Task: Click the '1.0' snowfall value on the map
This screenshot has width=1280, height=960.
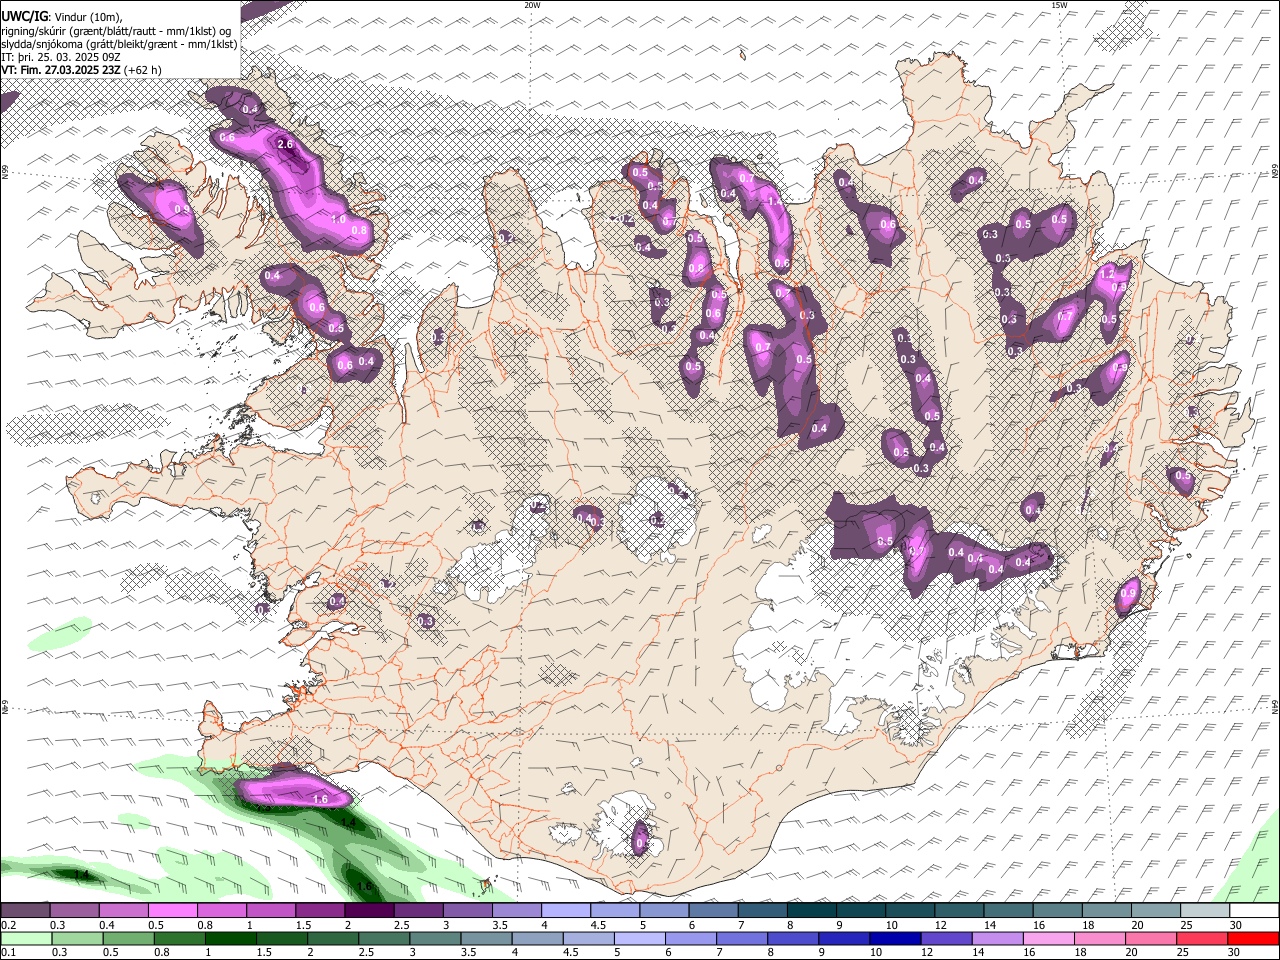Action: coord(338,219)
